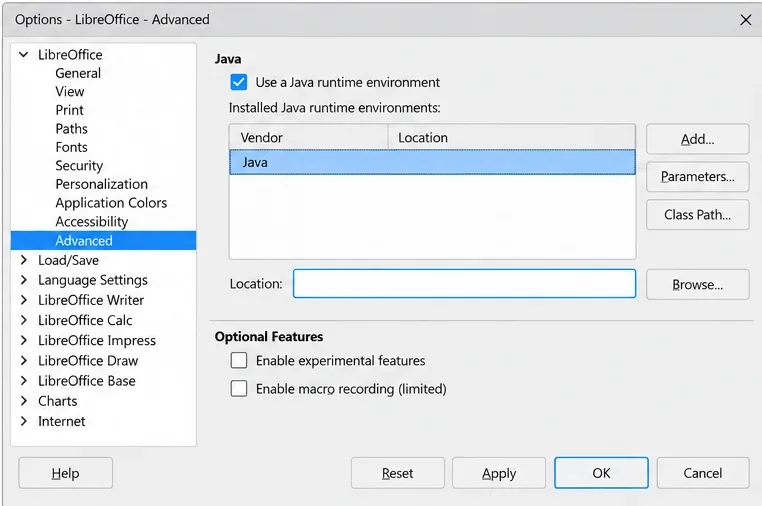This screenshot has height=506, width=762.
Task: Select the highlighted Advanced entry
Action: point(104,241)
